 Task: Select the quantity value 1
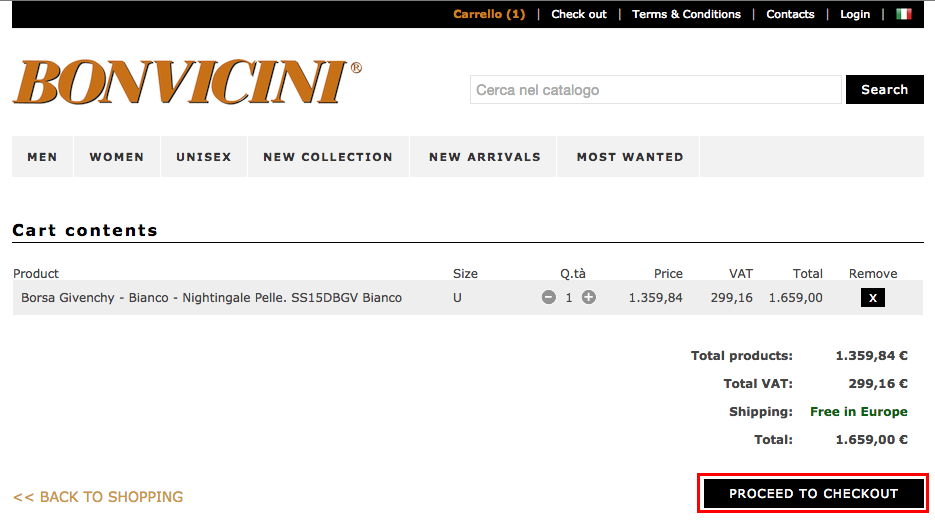coord(569,298)
